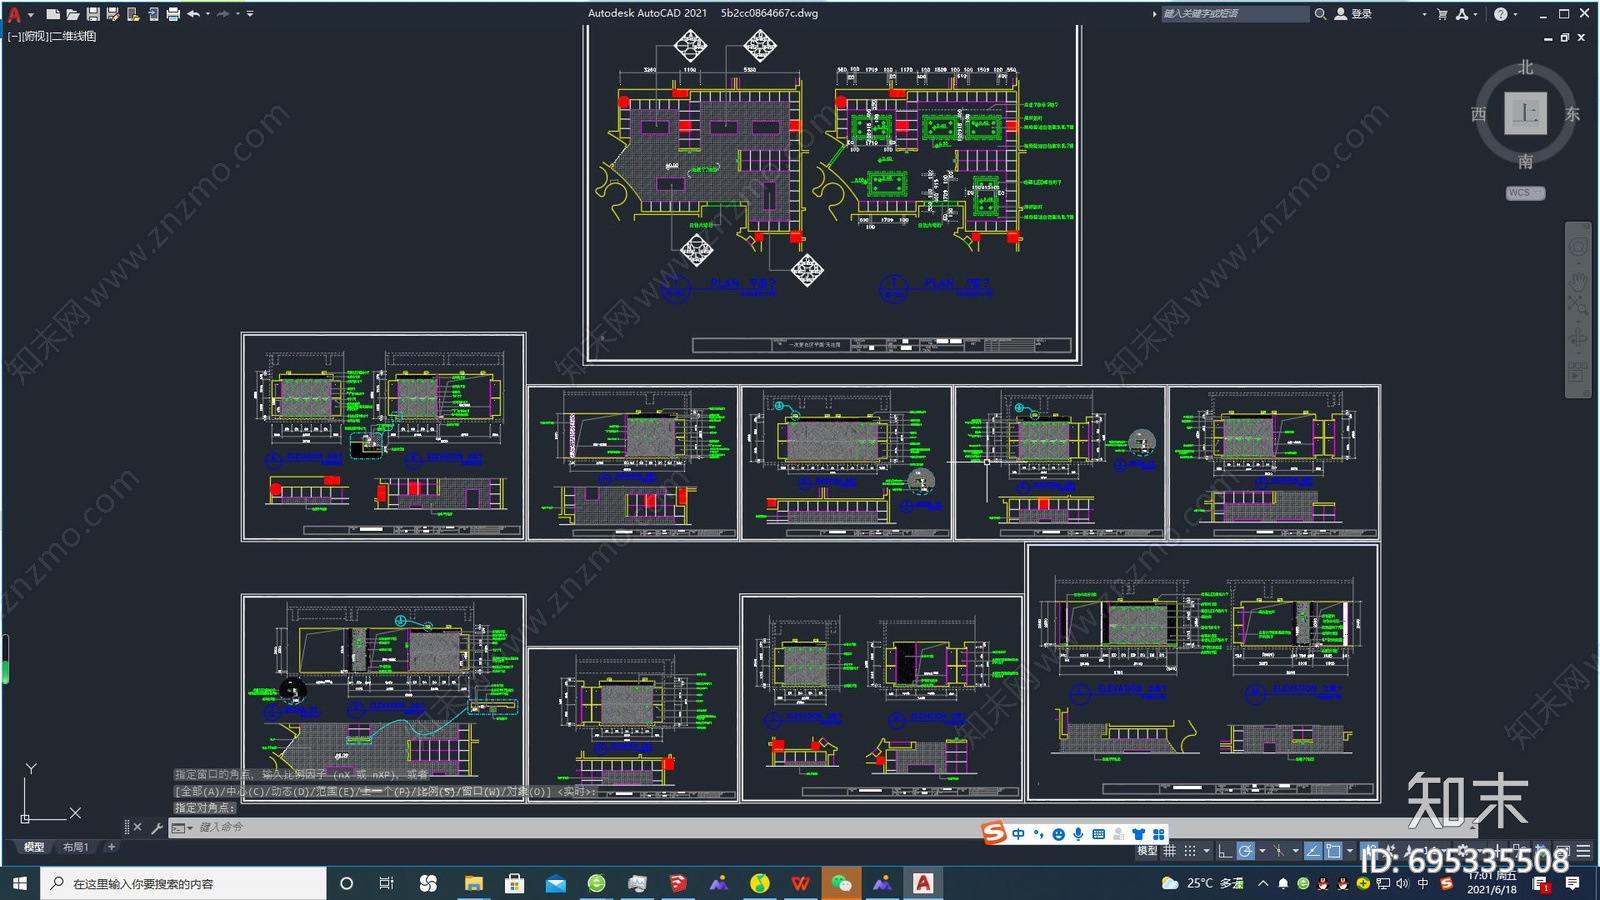Click the command line input field
Image resolution: width=1600 pixels, height=900 pixels.
point(500,828)
